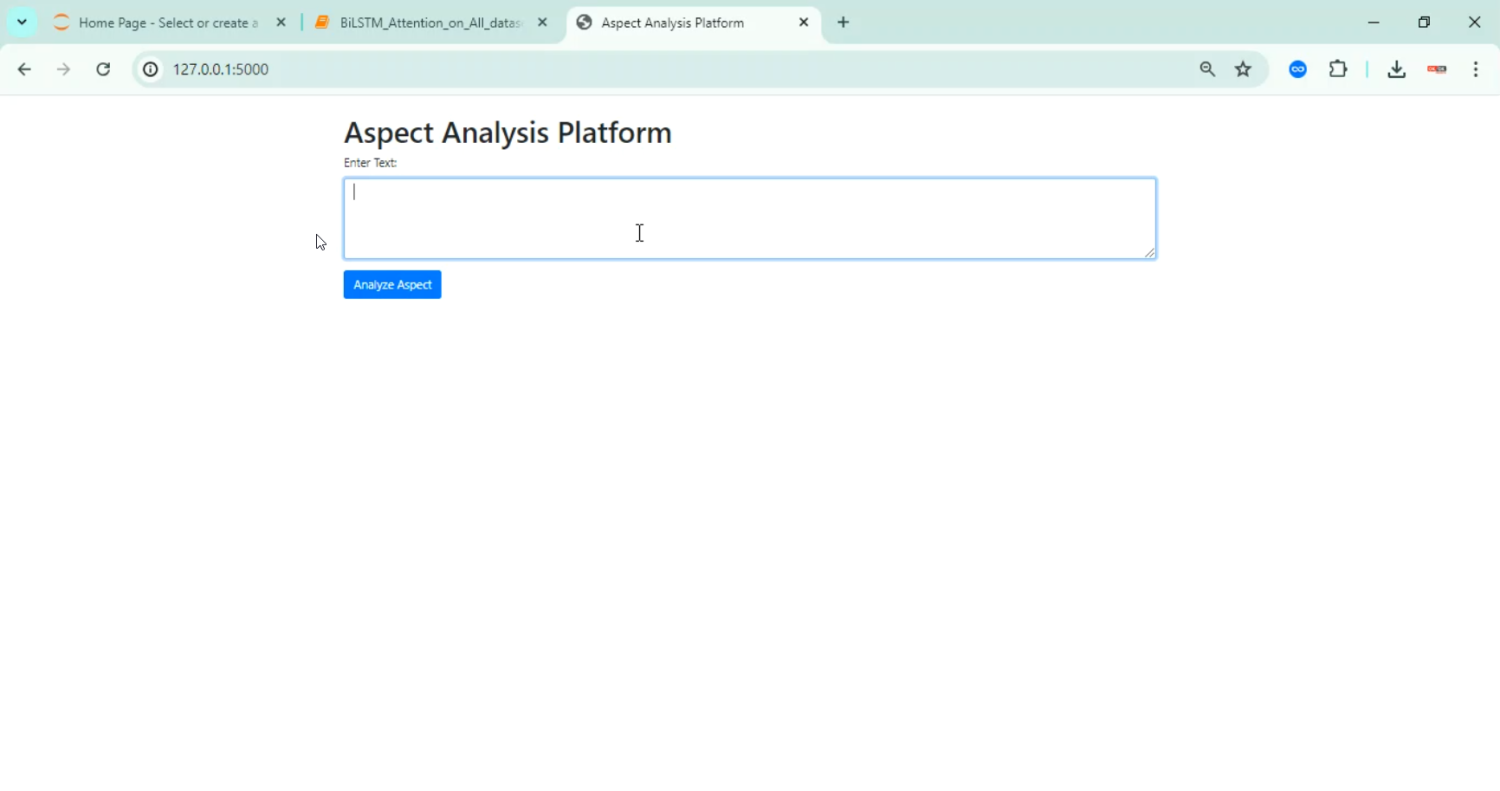
Task: Minimize the browser window
Action: (1374, 22)
